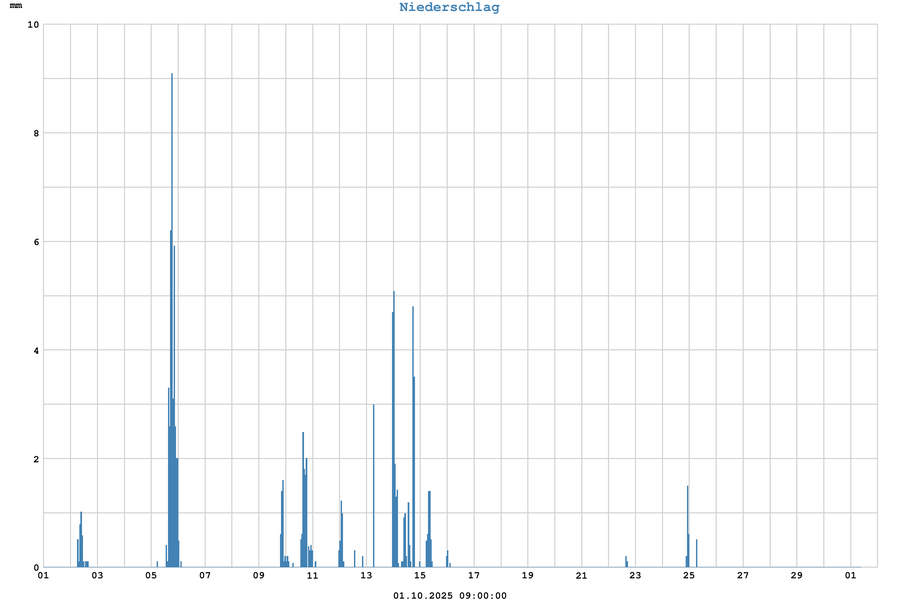
Task: Click the Niederschlag chart title
Action: [x=449, y=7]
